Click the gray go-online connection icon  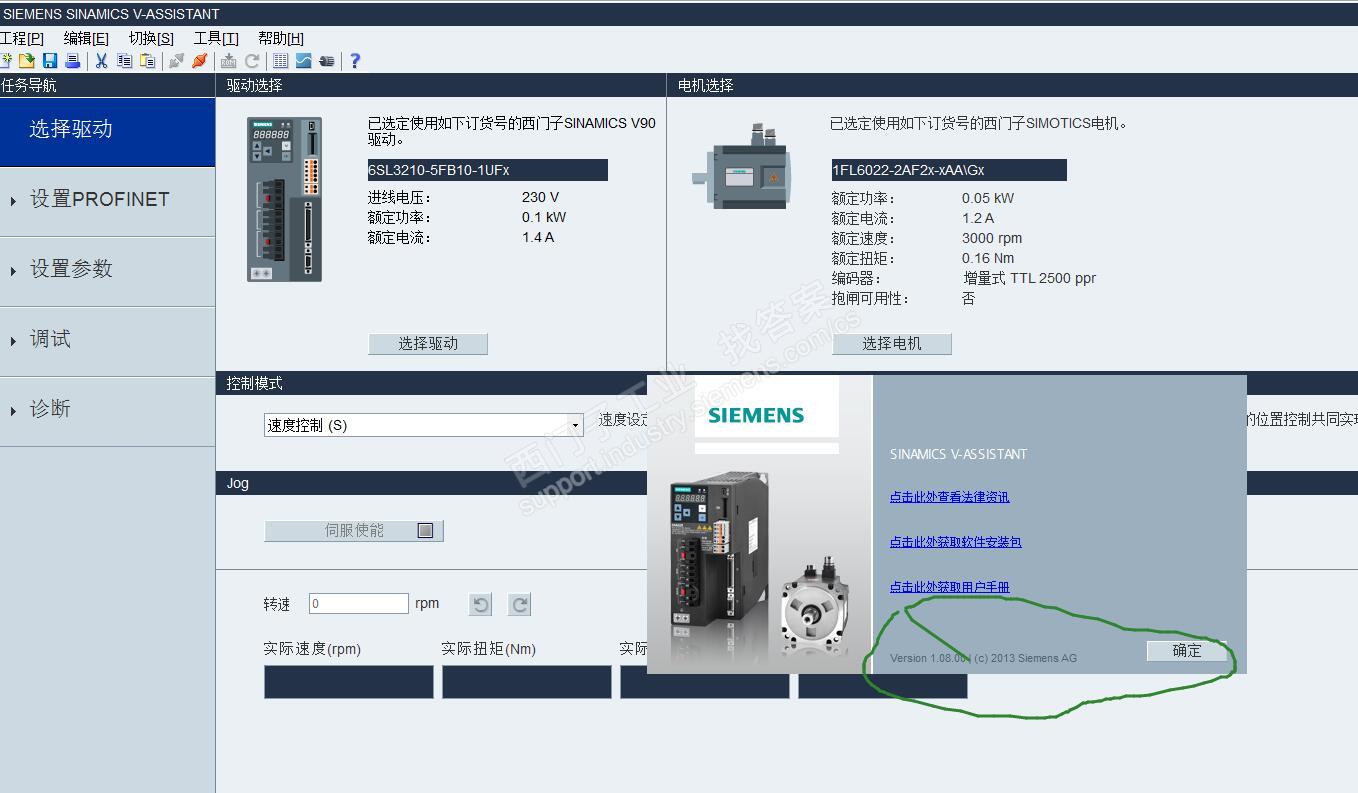(x=176, y=61)
